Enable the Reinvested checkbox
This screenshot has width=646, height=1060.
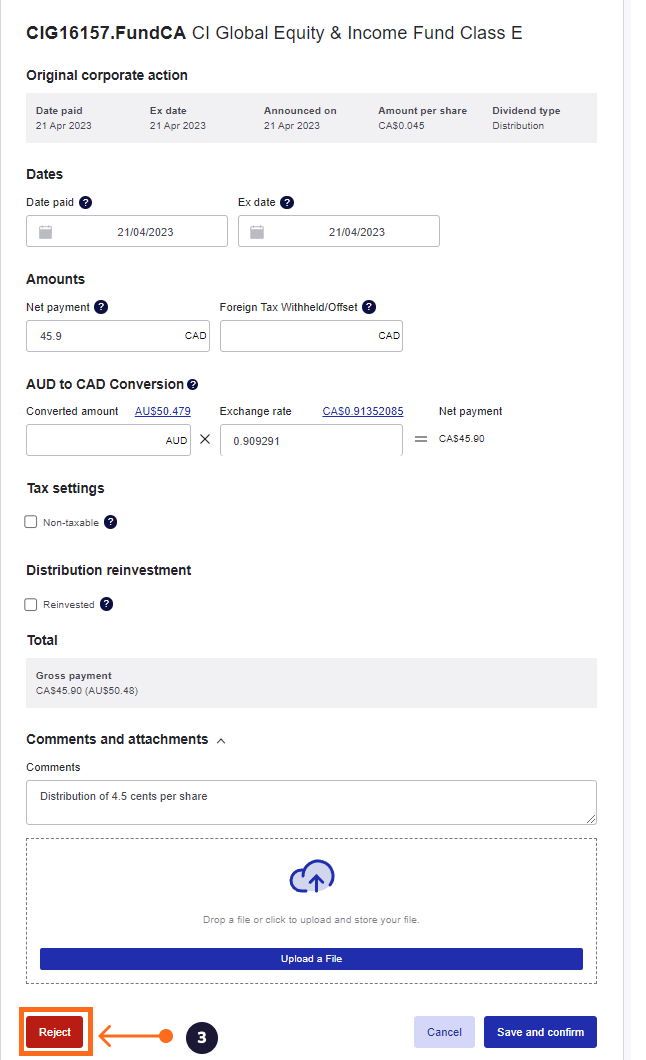[x=30, y=604]
